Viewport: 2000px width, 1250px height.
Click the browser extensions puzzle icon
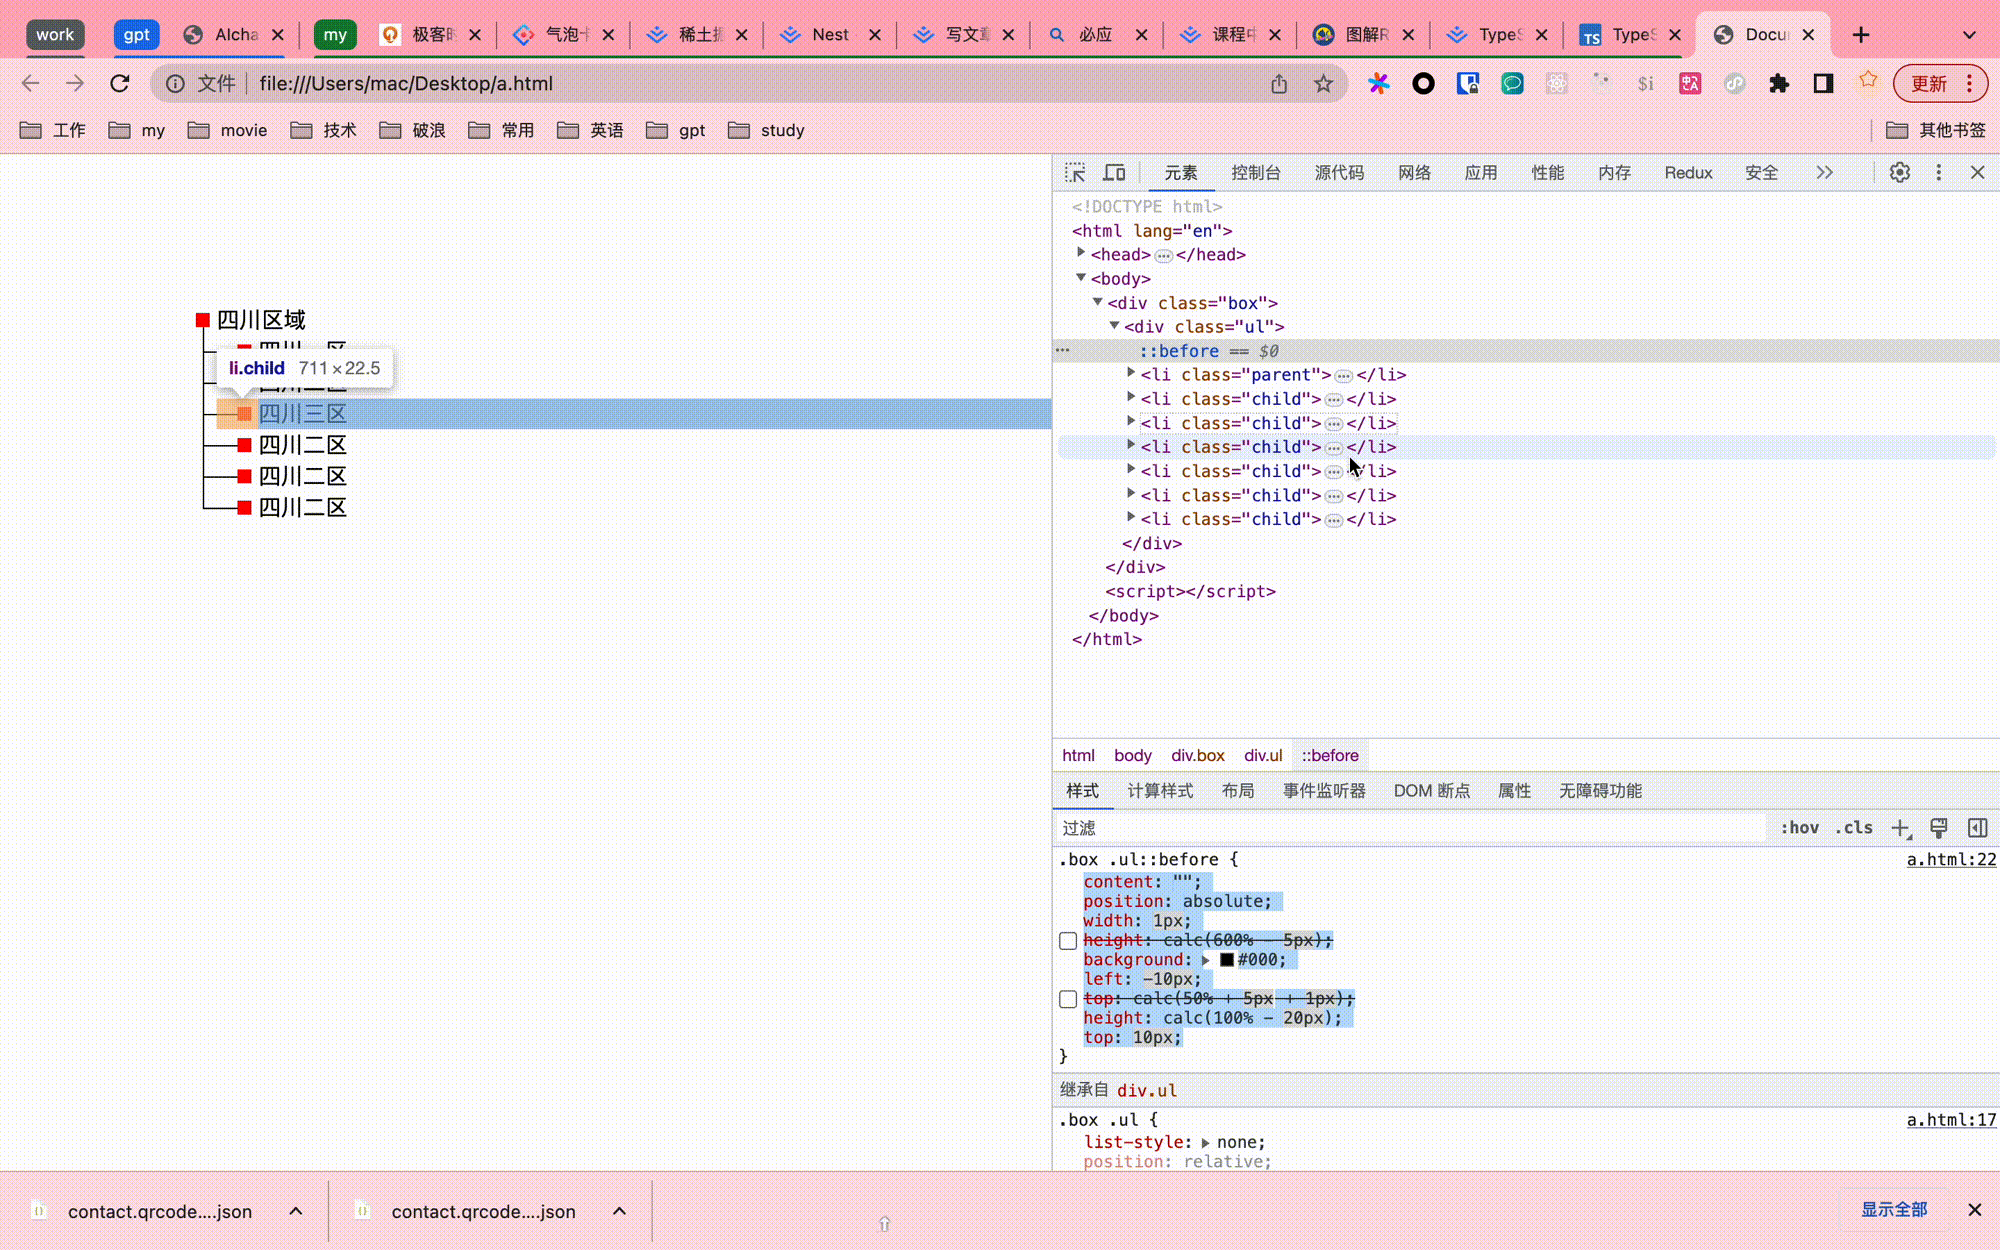tap(1779, 83)
